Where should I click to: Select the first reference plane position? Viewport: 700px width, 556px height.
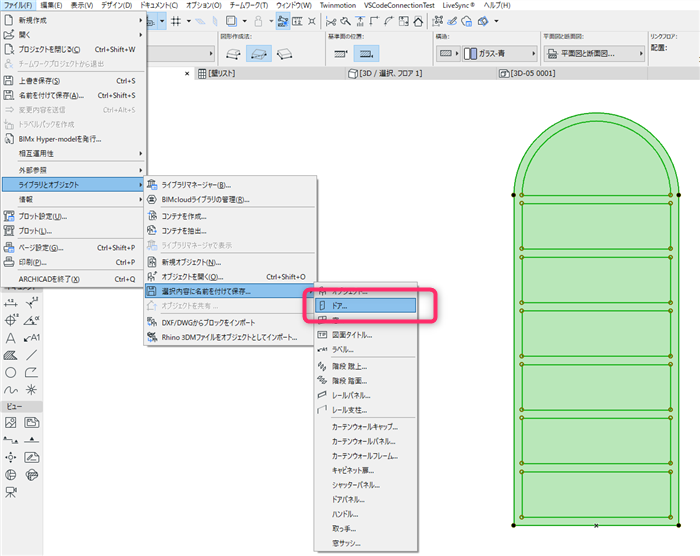coord(341,54)
